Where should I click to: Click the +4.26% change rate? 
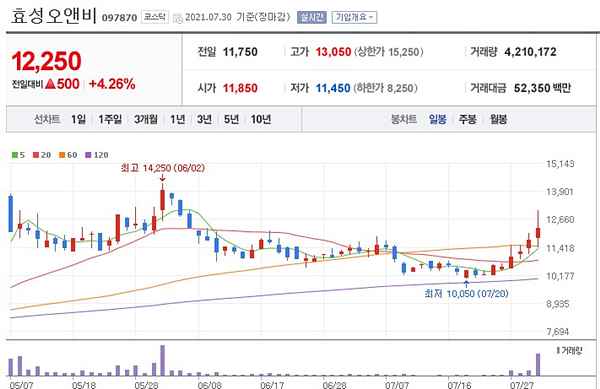click(112, 84)
